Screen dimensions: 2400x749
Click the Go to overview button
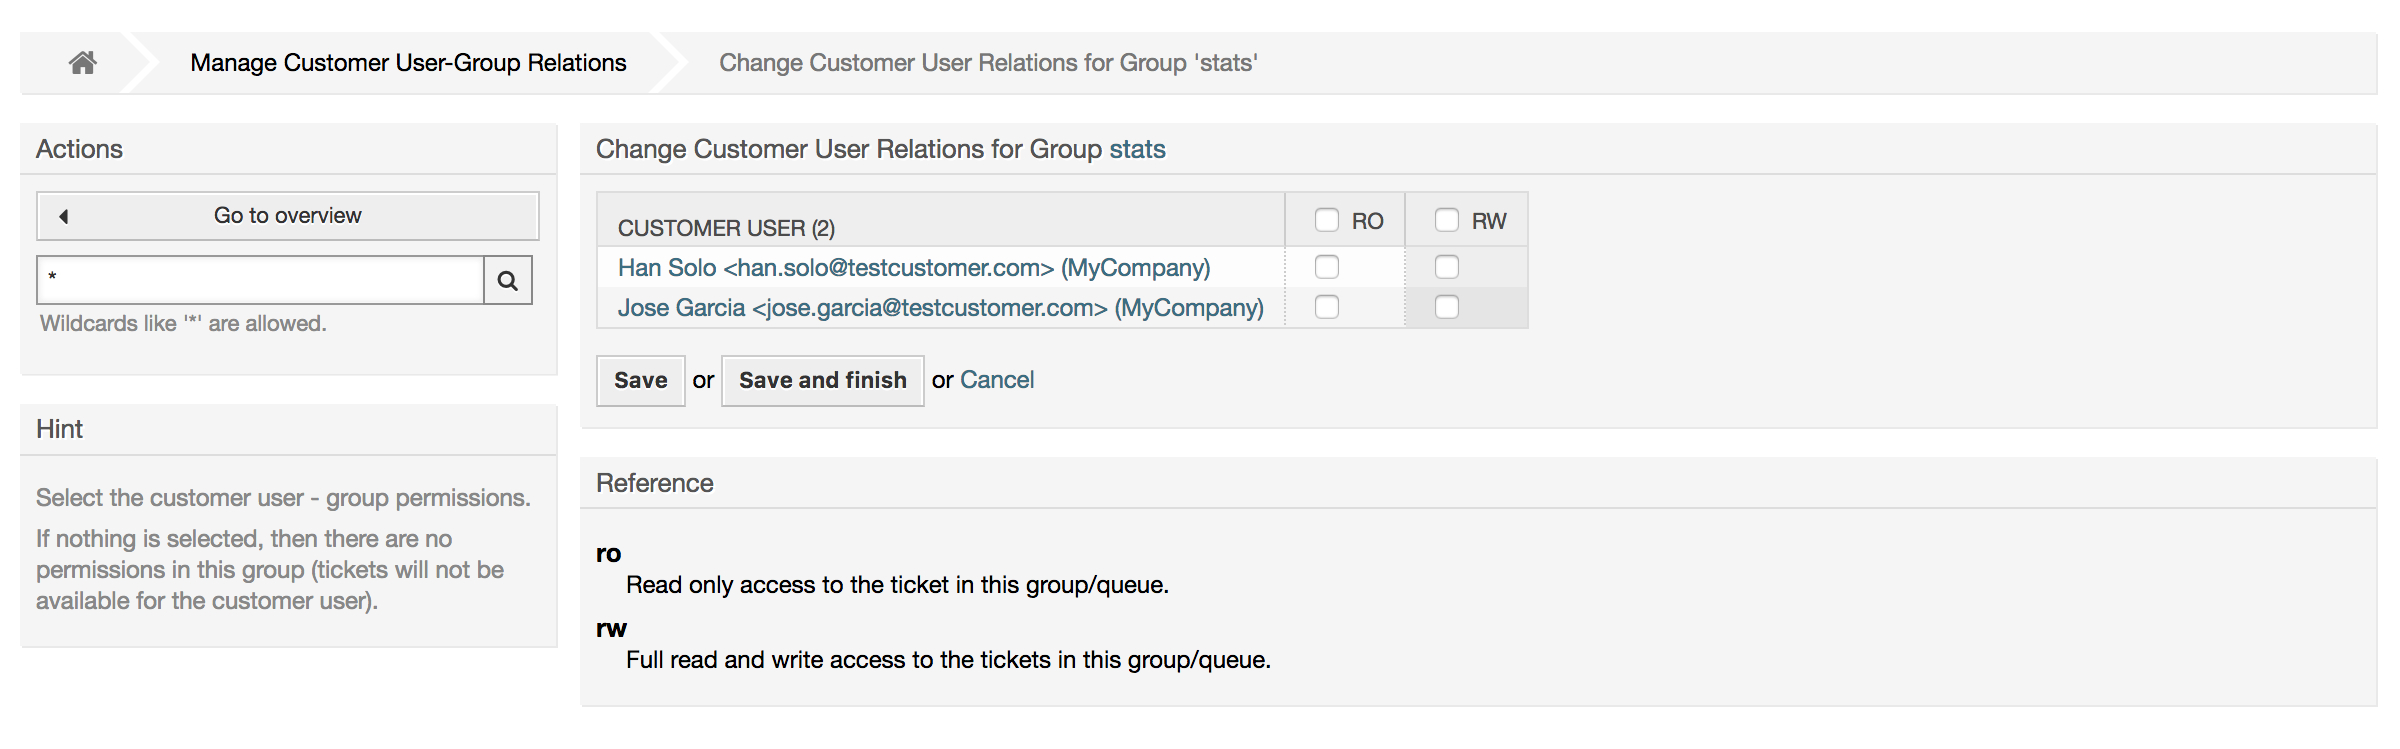(x=287, y=215)
